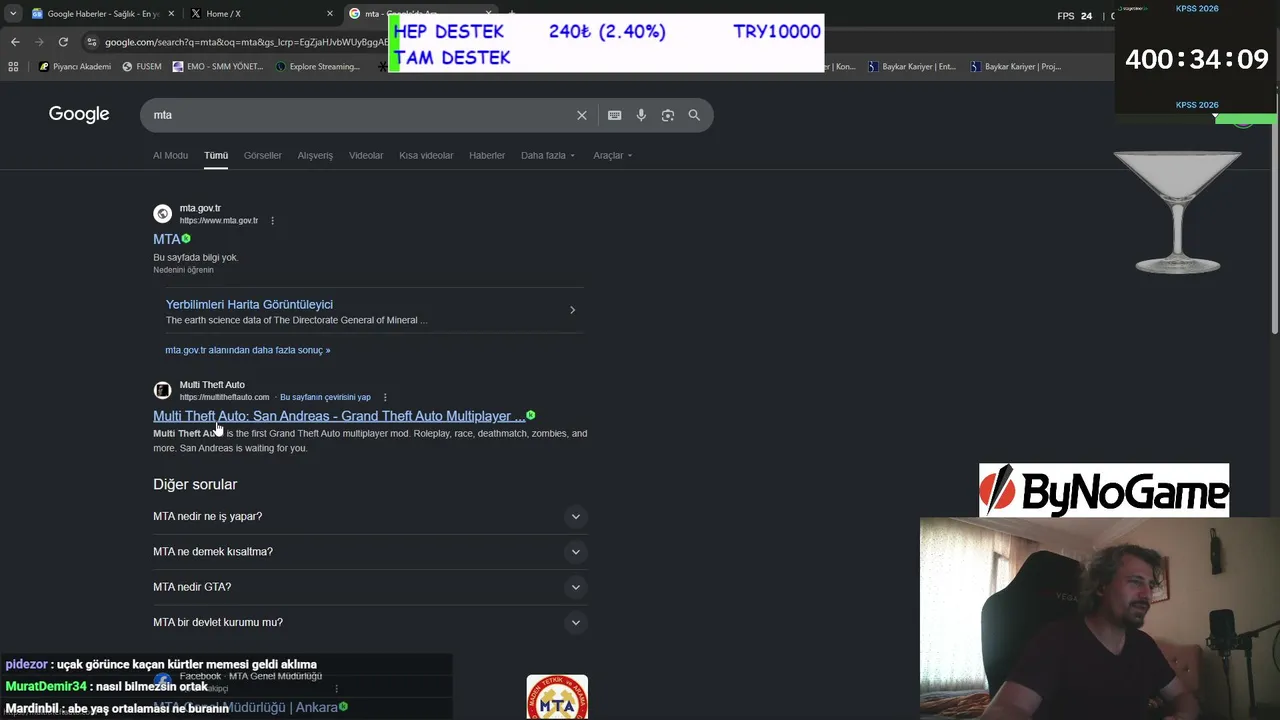
Task: Open the apps grid in bookmarks bar
Action: tap(13, 67)
